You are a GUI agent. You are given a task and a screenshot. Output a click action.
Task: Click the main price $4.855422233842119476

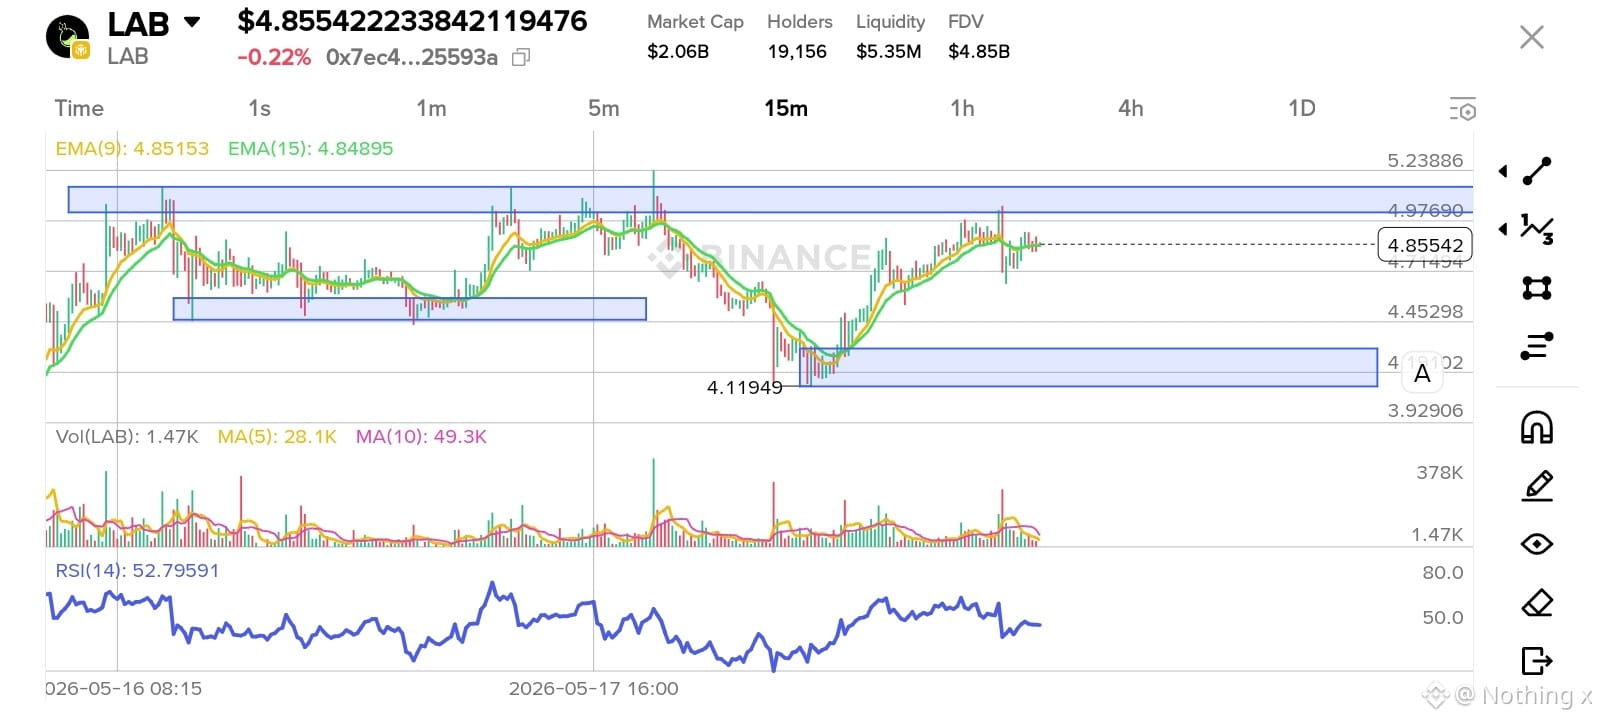(x=412, y=21)
